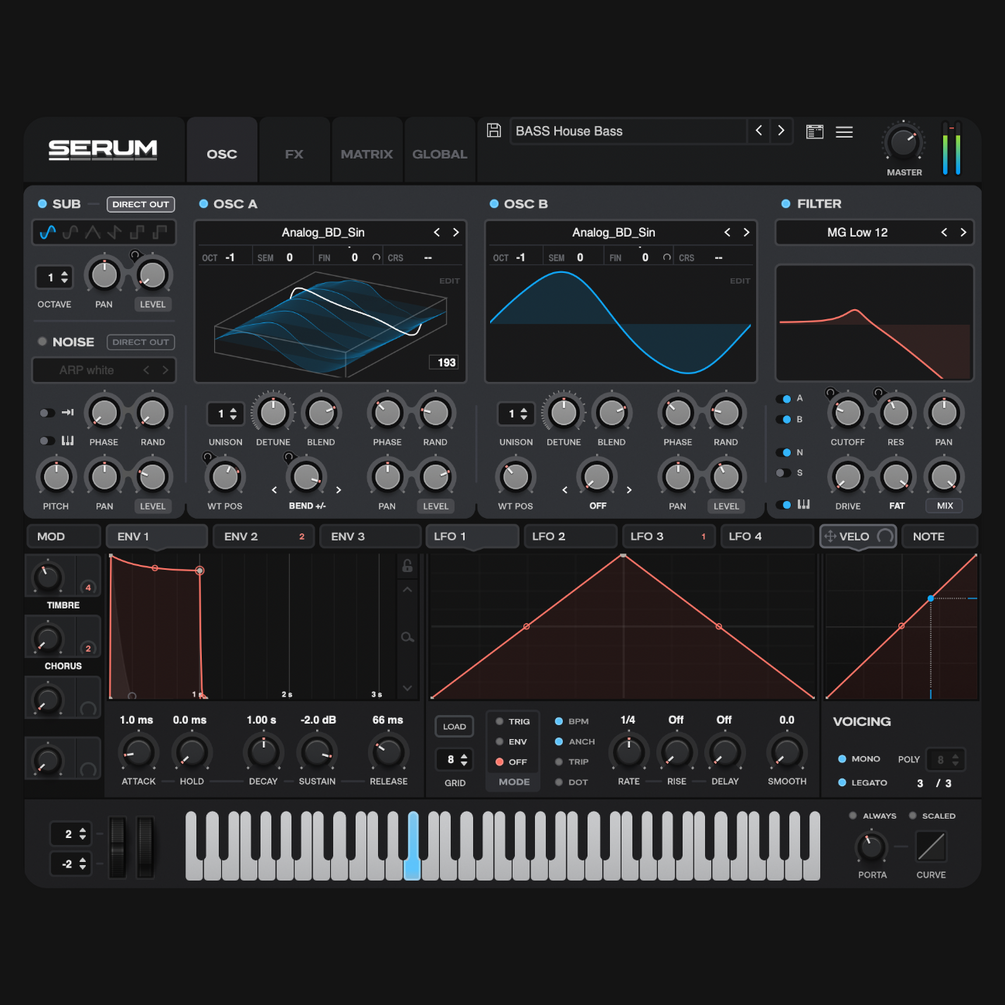Click the envelope lock icon
The height and width of the screenshot is (1005, 1005).
407,565
